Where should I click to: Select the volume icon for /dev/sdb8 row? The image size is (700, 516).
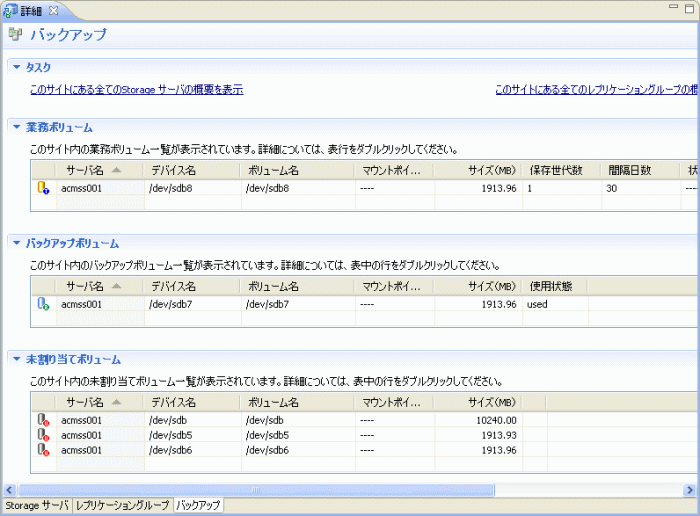(x=43, y=188)
